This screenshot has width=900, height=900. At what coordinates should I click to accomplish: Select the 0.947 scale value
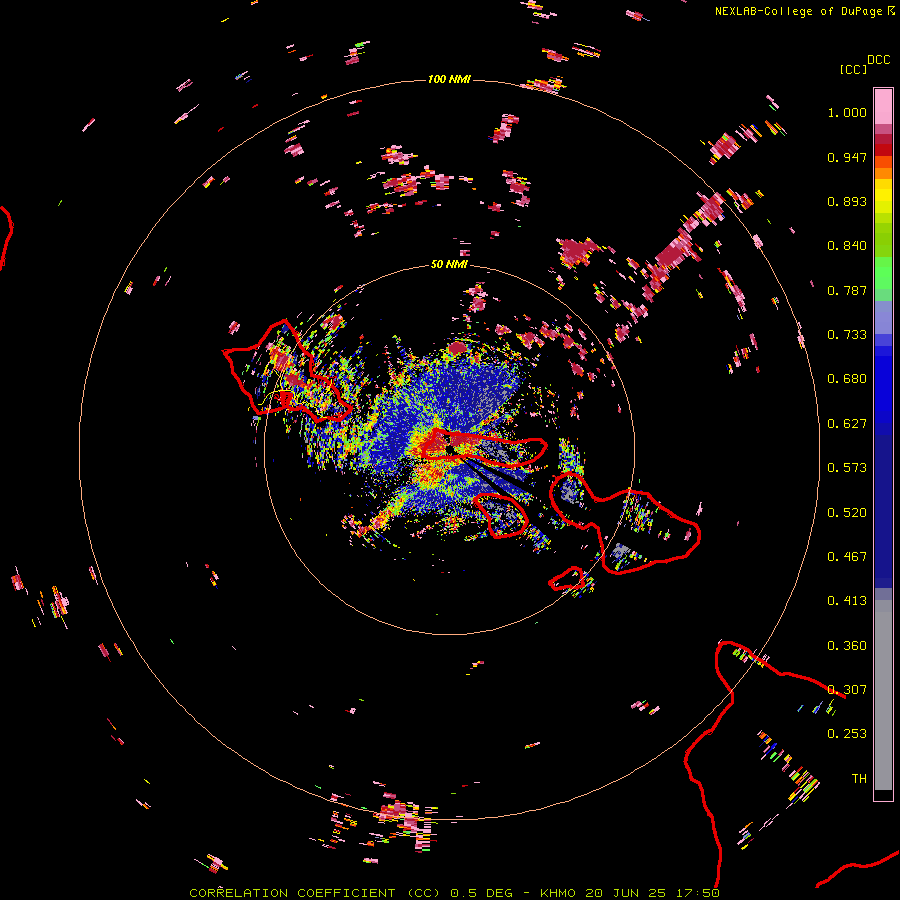coord(847,157)
